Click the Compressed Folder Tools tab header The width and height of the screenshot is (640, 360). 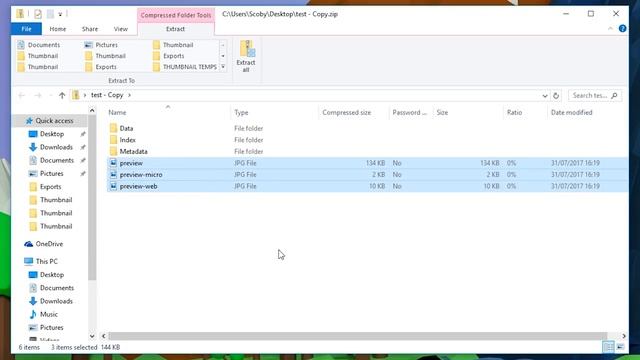(x=176, y=15)
